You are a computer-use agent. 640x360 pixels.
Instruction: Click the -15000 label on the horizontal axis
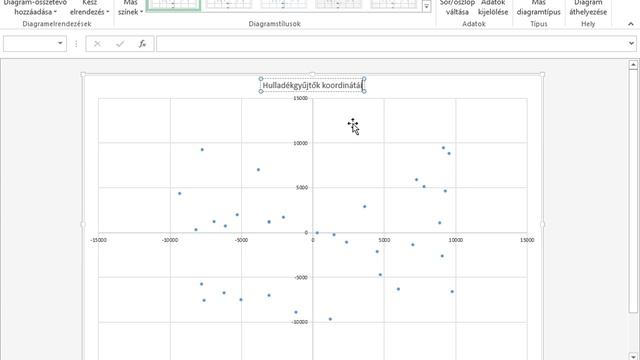click(x=98, y=240)
